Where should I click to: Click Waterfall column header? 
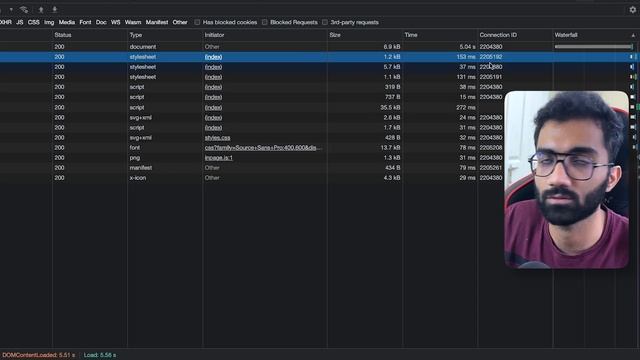tap(566, 35)
